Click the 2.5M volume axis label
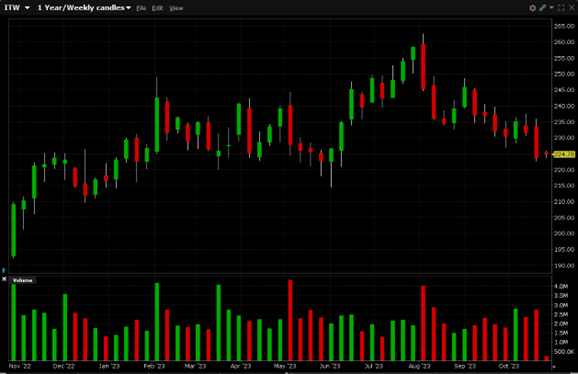 (561, 314)
